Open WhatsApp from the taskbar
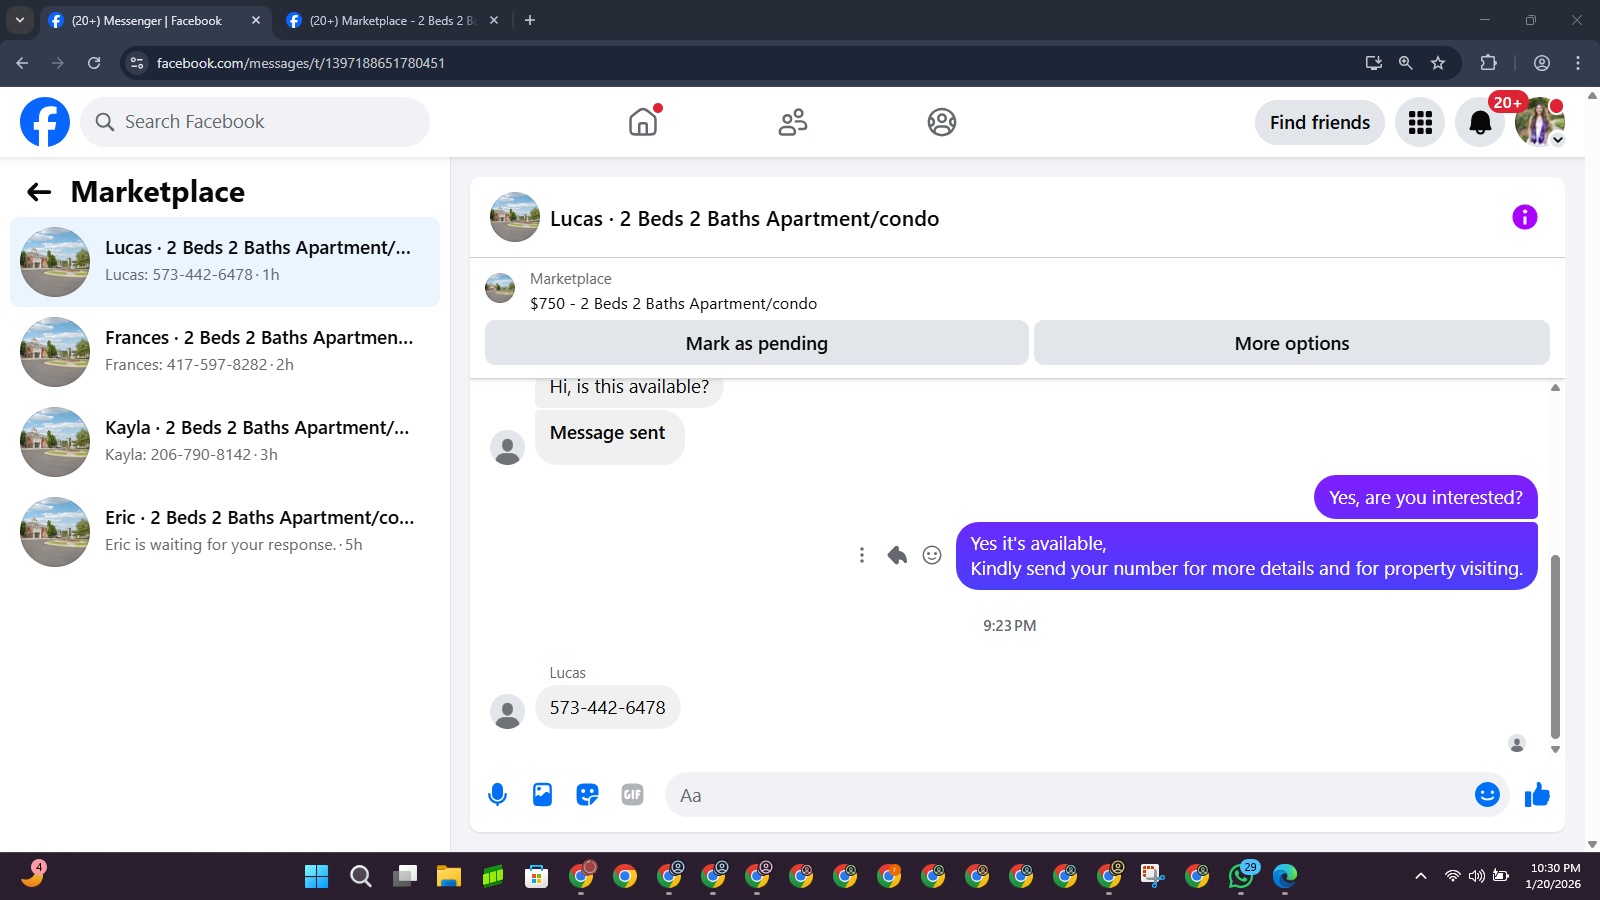Image resolution: width=1600 pixels, height=900 pixels. (1241, 877)
